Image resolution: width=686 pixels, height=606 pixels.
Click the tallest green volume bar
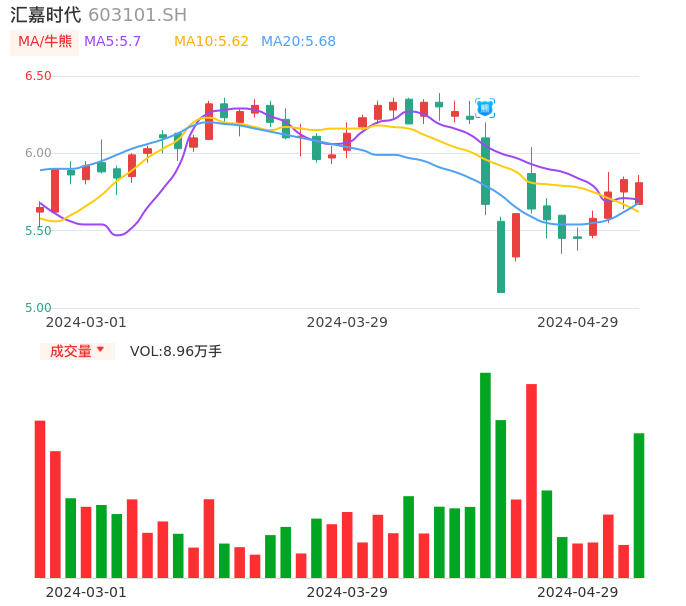click(x=485, y=475)
